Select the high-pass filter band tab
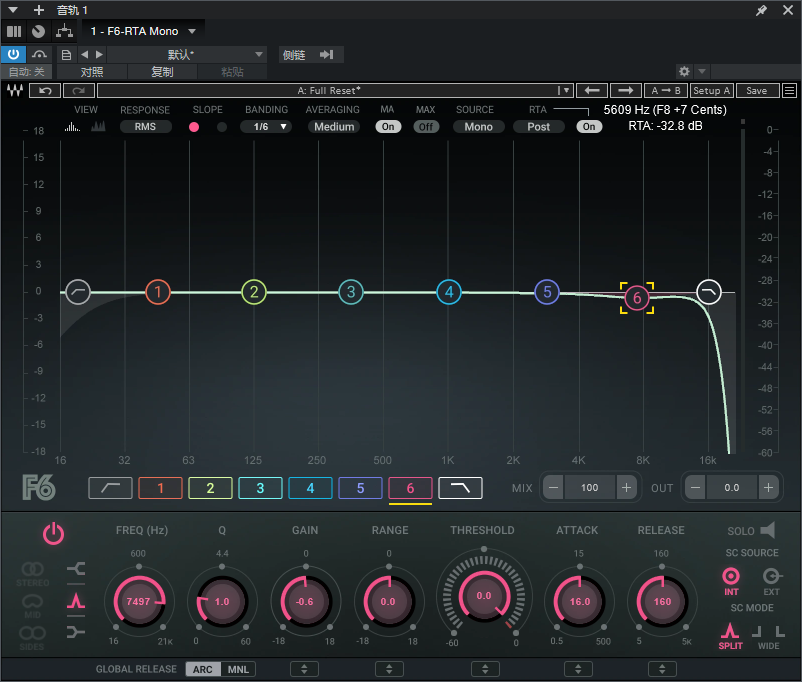 [110, 488]
